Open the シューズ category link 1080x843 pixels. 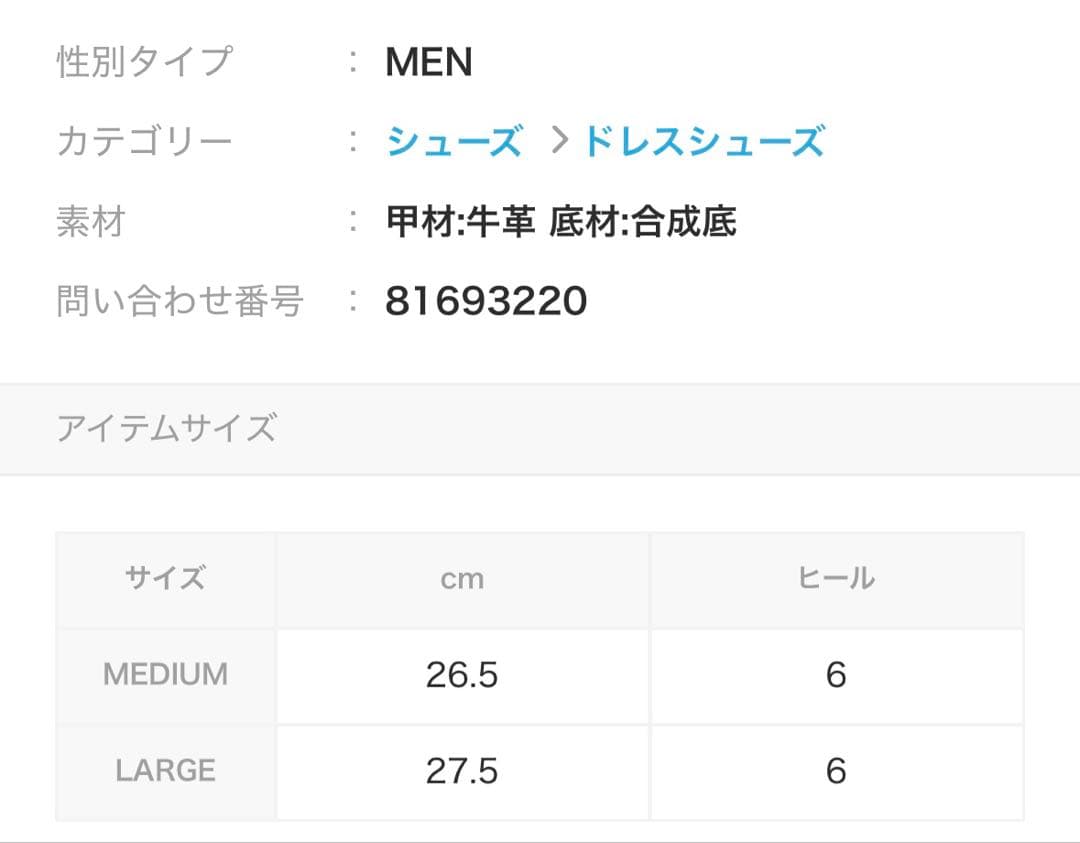(453, 142)
